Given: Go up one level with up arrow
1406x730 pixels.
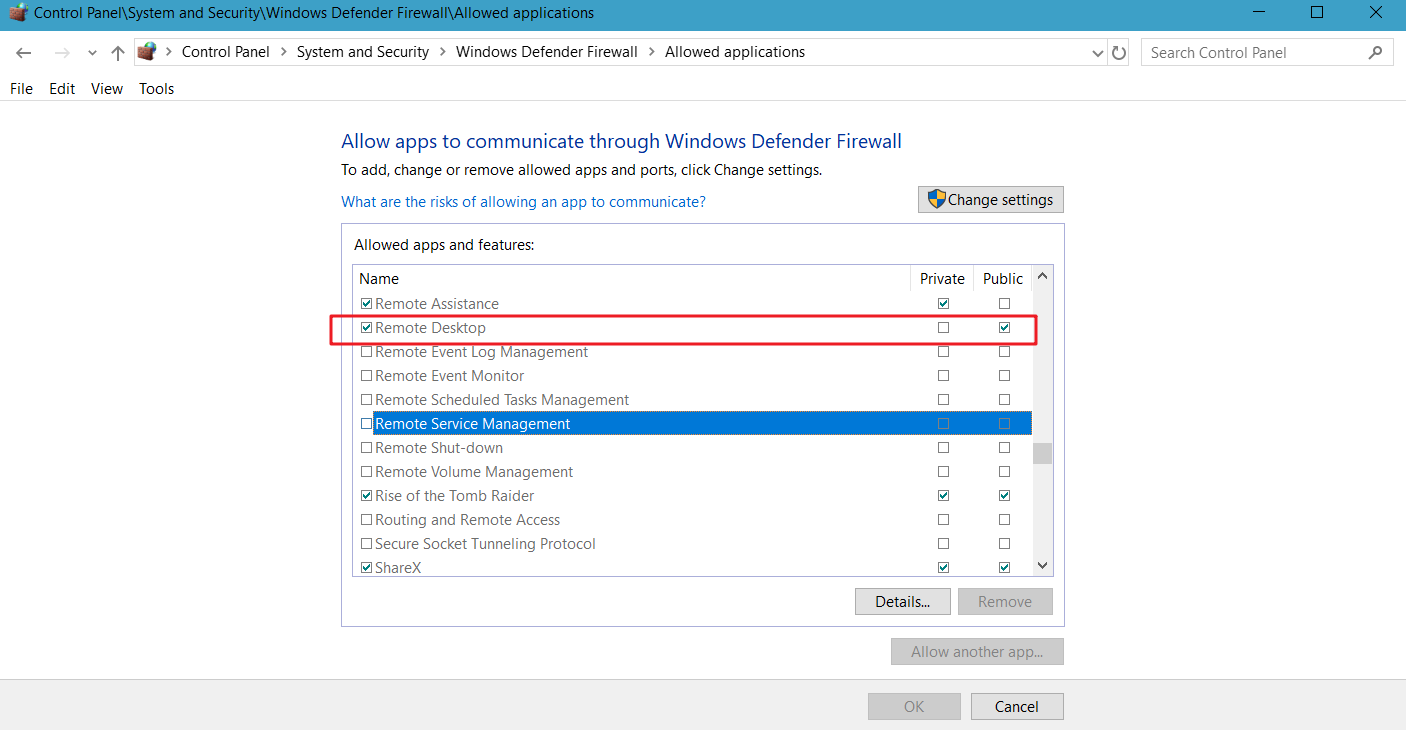Looking at the screenshot, I should pyautogui.click(x=118, y=52).
